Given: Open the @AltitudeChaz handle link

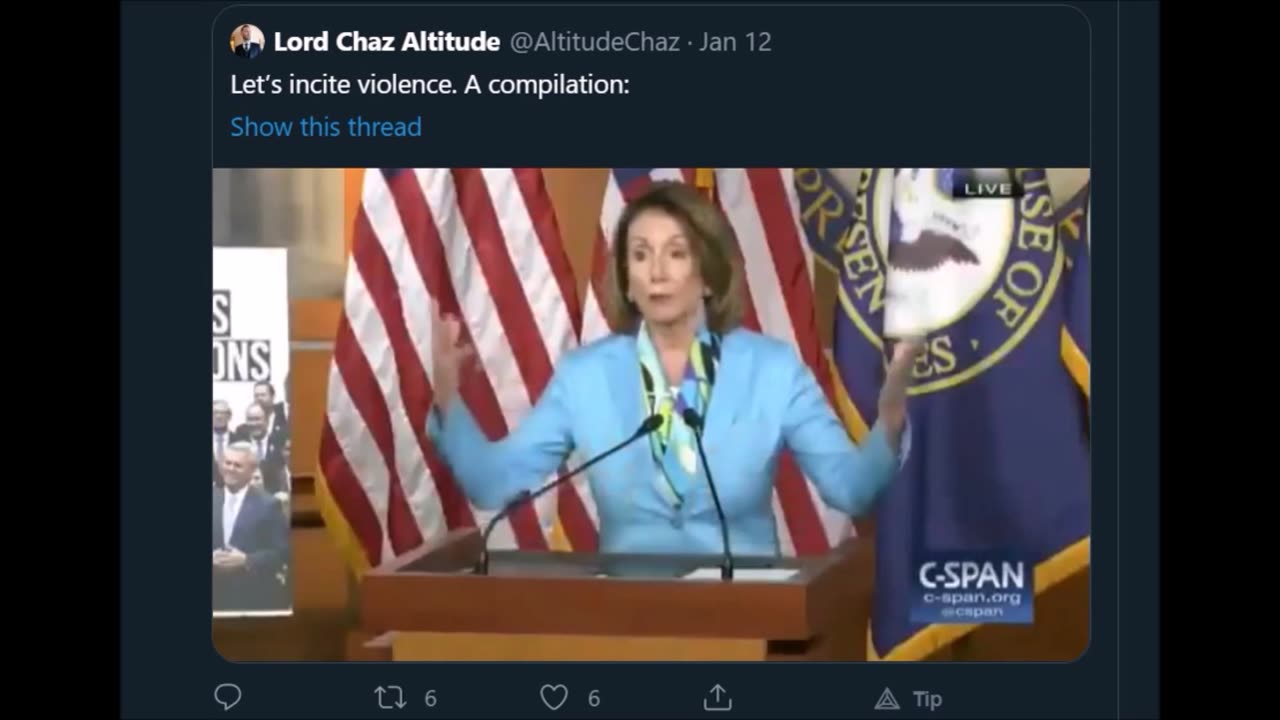Looking at the screenshot, I should click(595, 42).
